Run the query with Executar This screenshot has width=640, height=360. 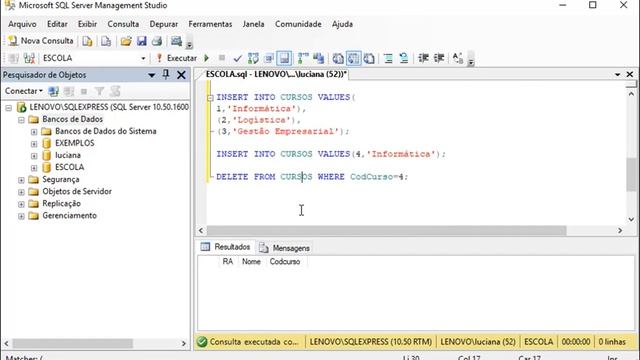[x=176, y=58]
